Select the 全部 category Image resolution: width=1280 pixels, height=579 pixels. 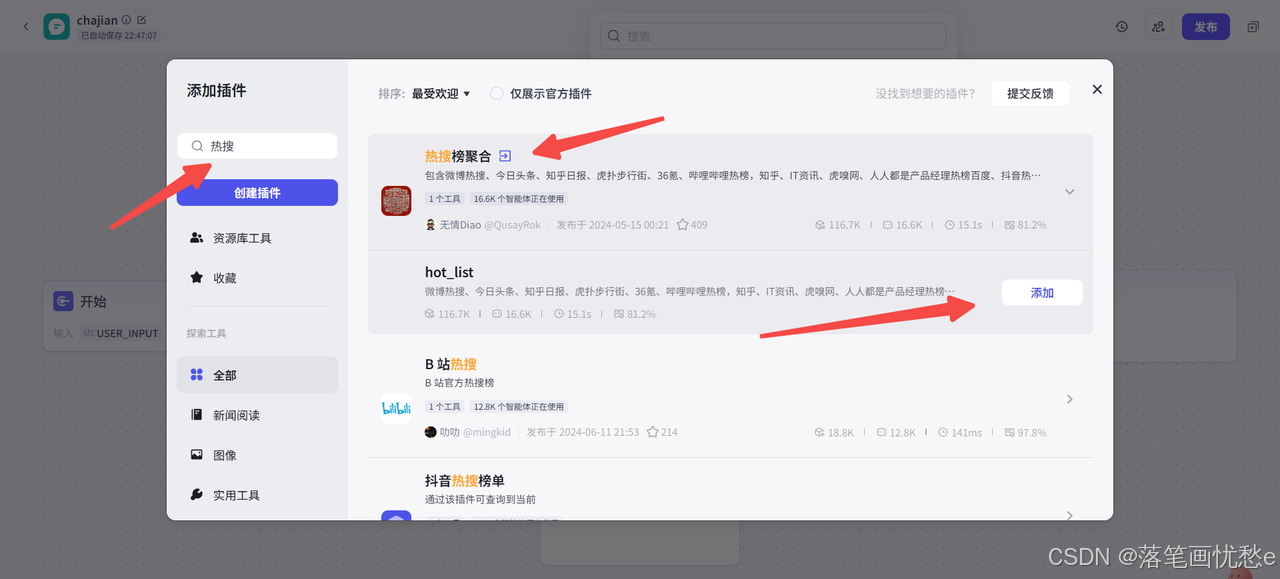click(257, 375)
